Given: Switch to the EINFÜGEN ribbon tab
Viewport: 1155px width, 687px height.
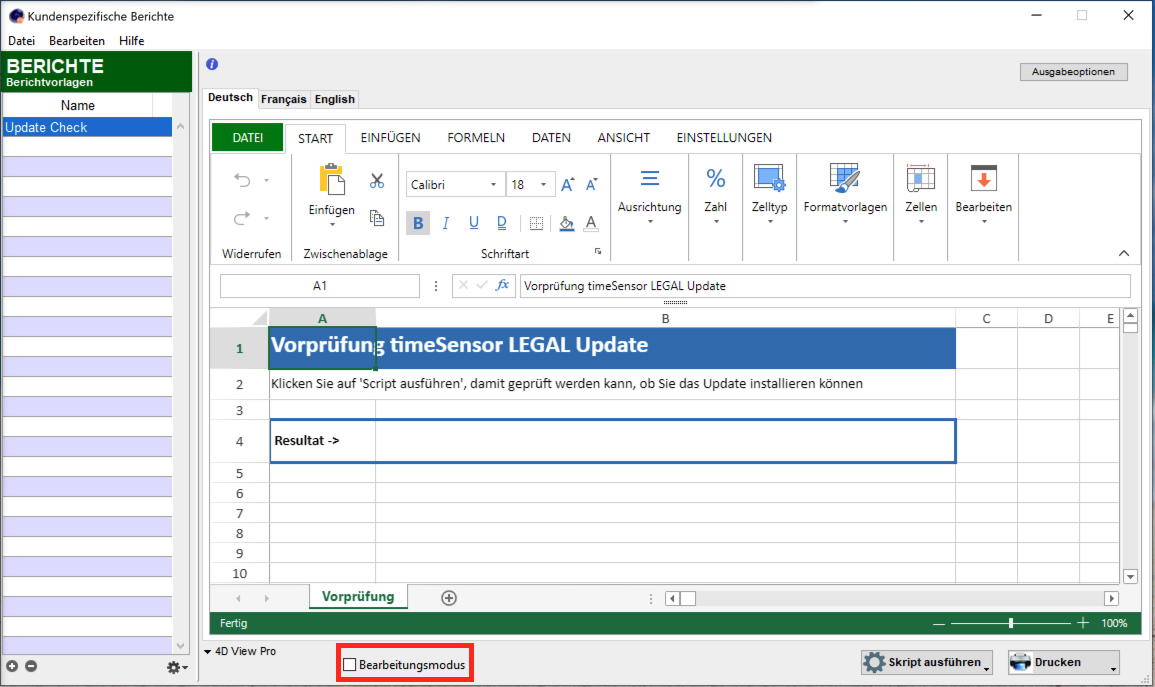Looking at the screenshot, I should (390, 138).
